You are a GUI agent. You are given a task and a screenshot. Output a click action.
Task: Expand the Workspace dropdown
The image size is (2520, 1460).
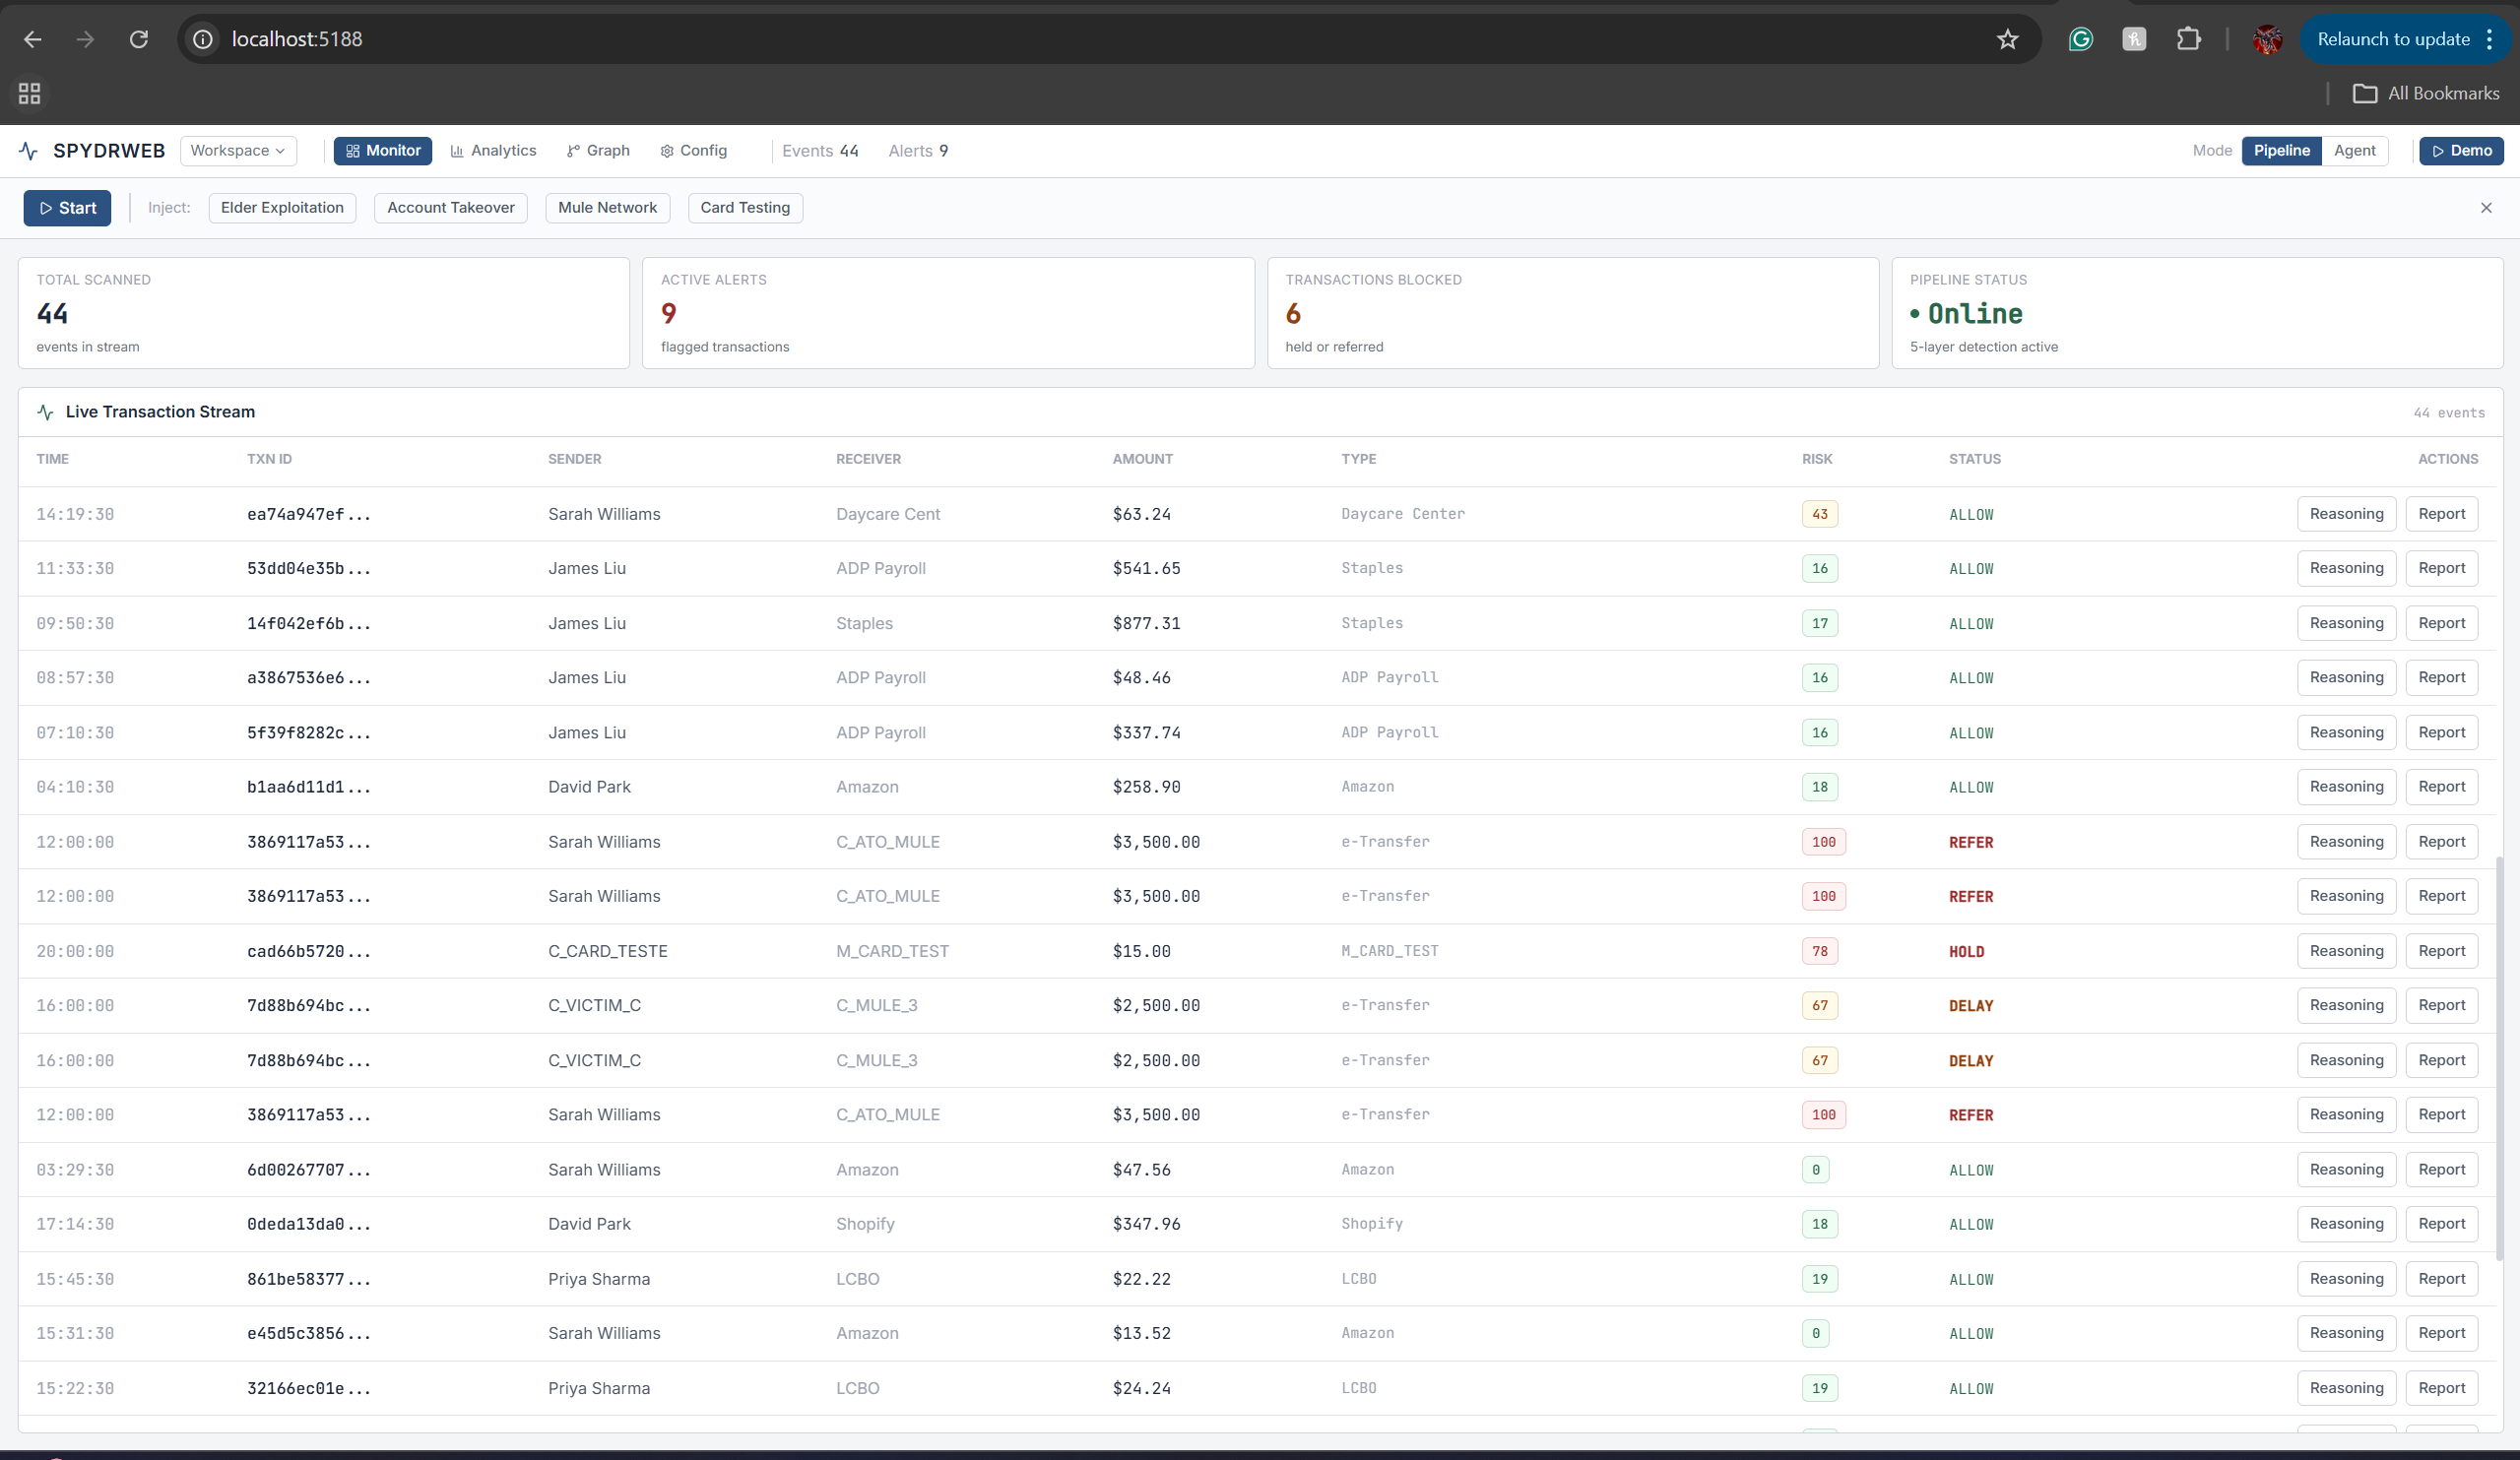(238, 151)
